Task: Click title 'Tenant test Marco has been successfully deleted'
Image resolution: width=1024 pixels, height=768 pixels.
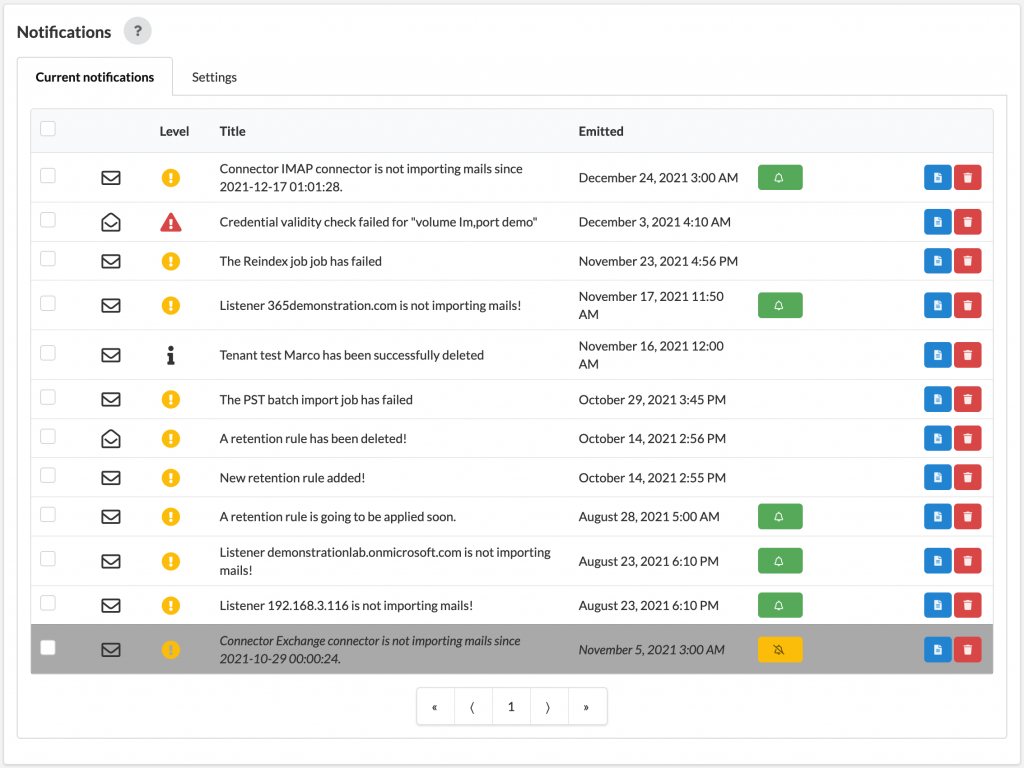Action: 351,355
